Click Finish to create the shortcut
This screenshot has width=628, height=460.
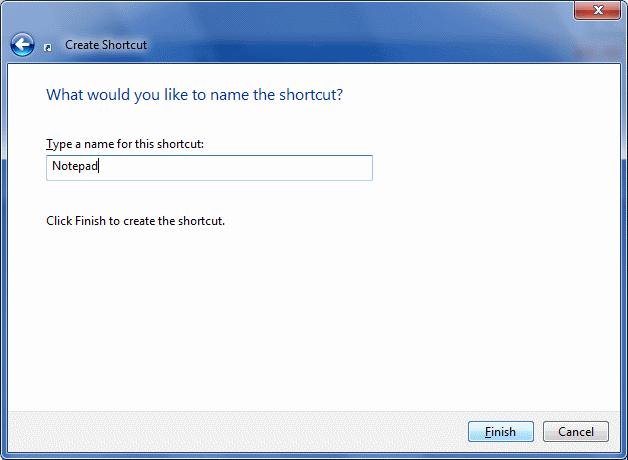pos(501,432)
